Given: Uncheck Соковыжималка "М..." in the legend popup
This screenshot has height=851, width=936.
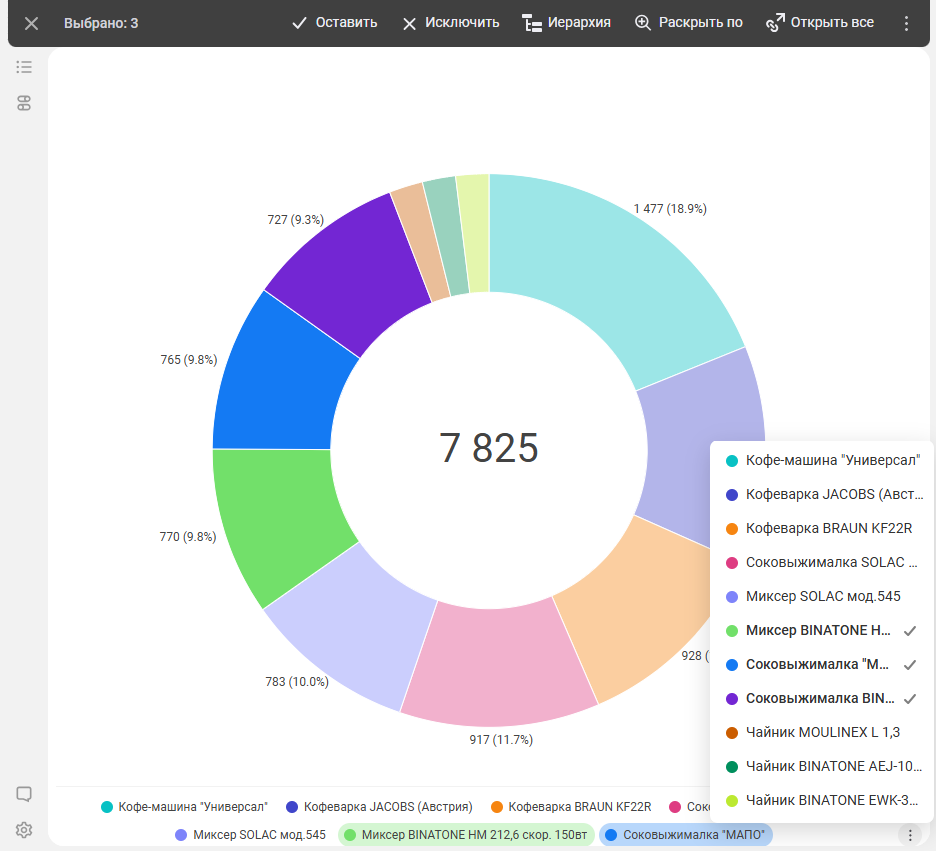Looking at the screenshot, I should [x=820, y=665].
